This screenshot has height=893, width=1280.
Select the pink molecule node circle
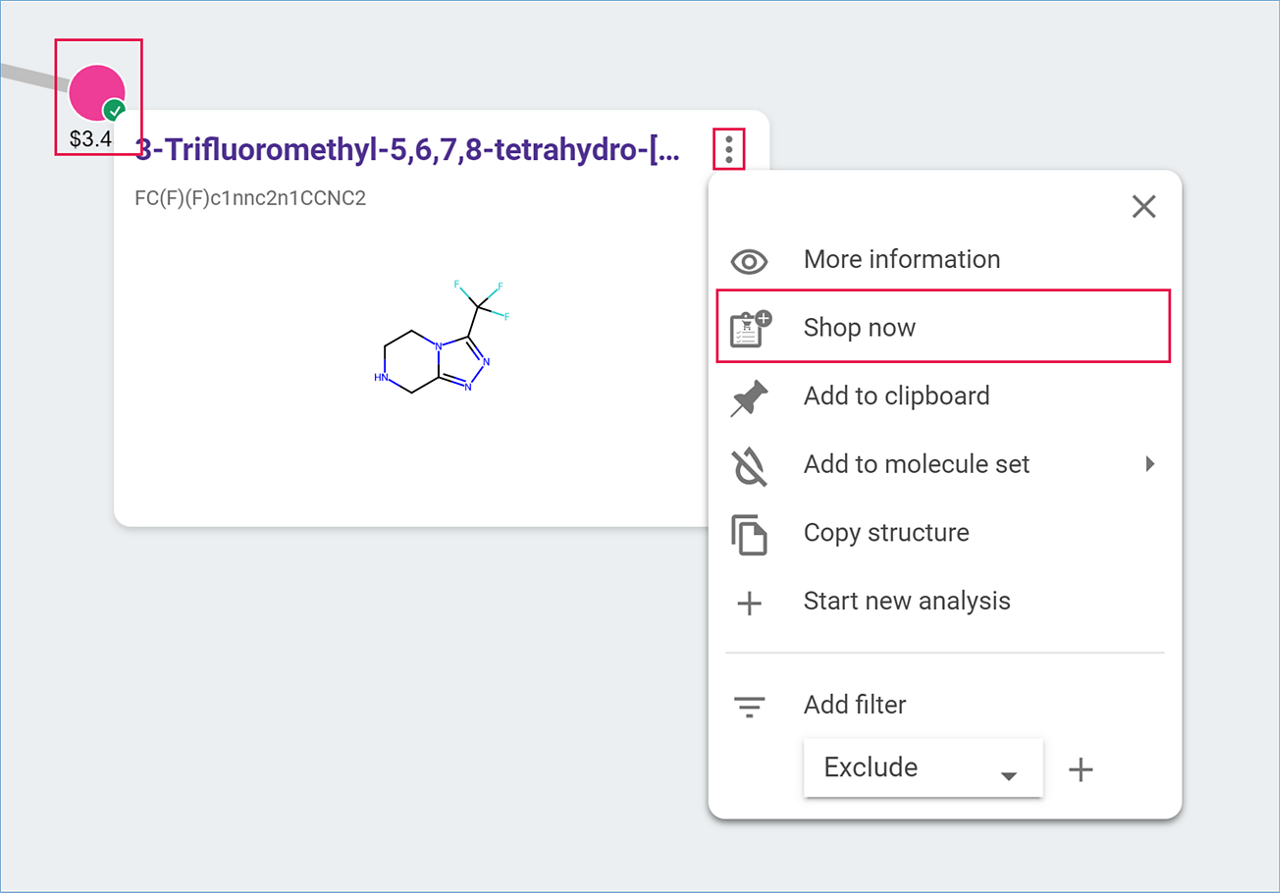(96, 92)
